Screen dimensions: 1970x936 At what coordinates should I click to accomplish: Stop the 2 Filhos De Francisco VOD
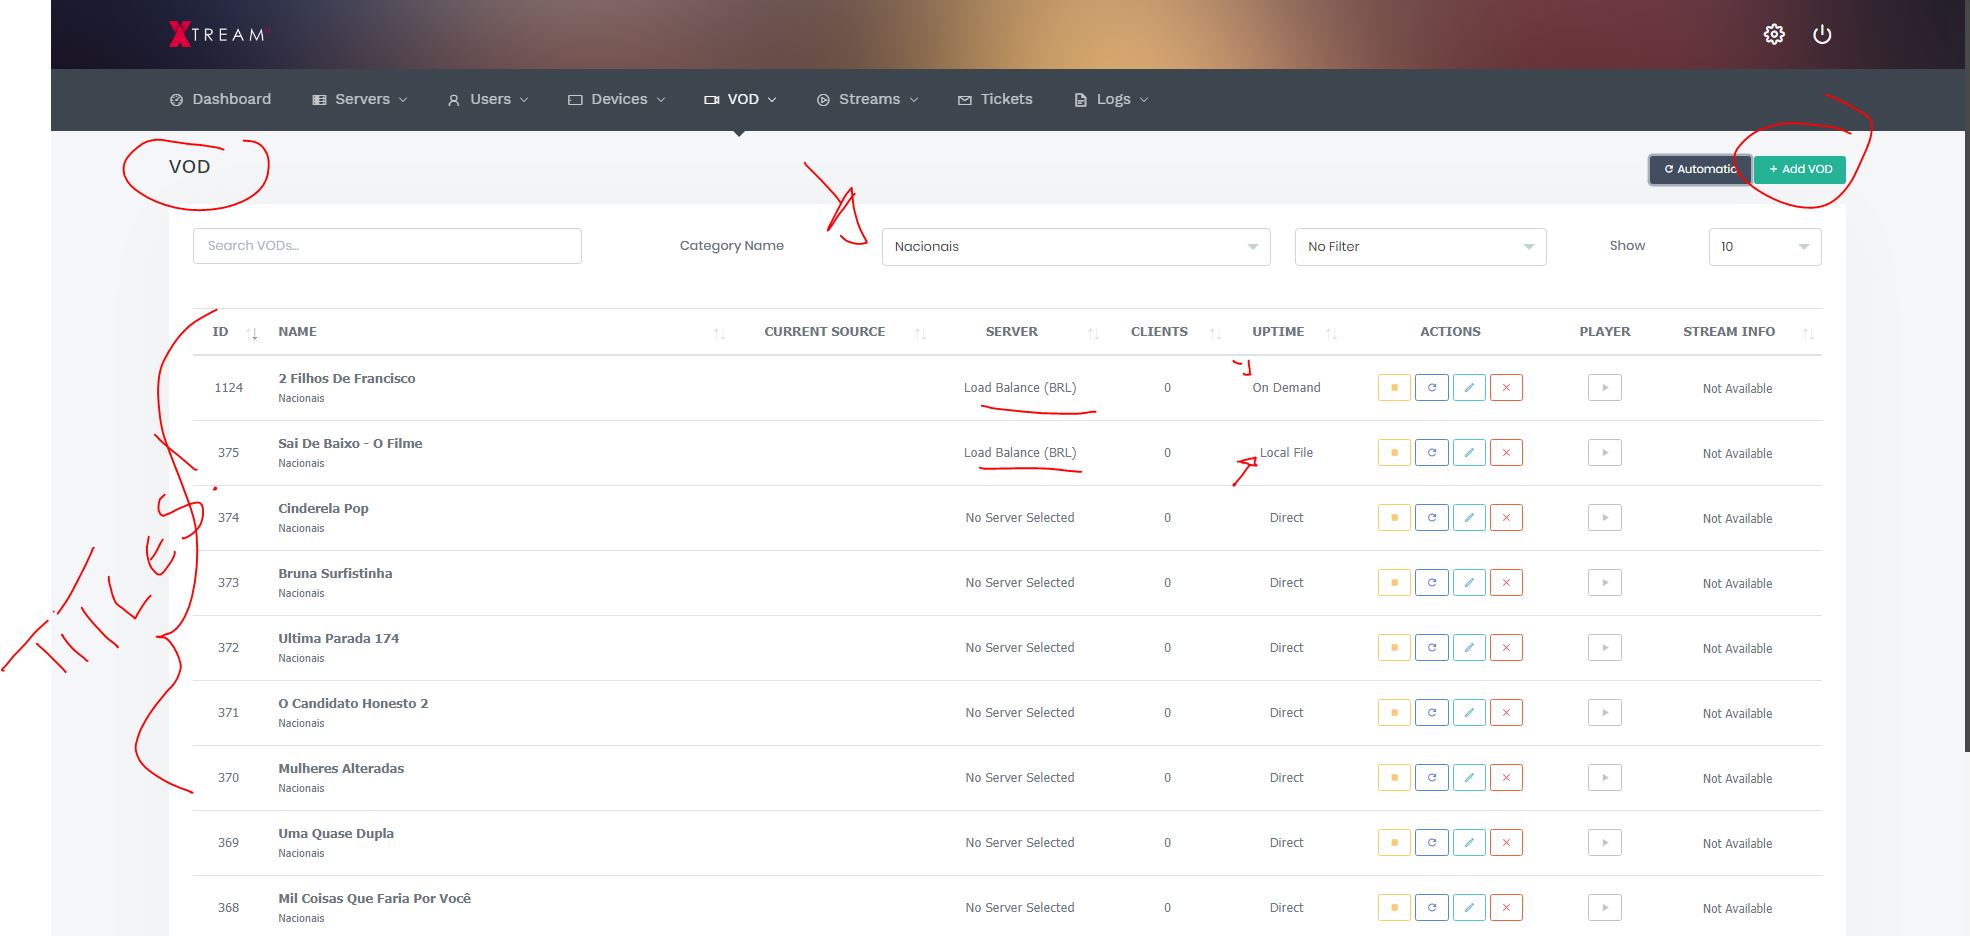(x=1394, y=388)
